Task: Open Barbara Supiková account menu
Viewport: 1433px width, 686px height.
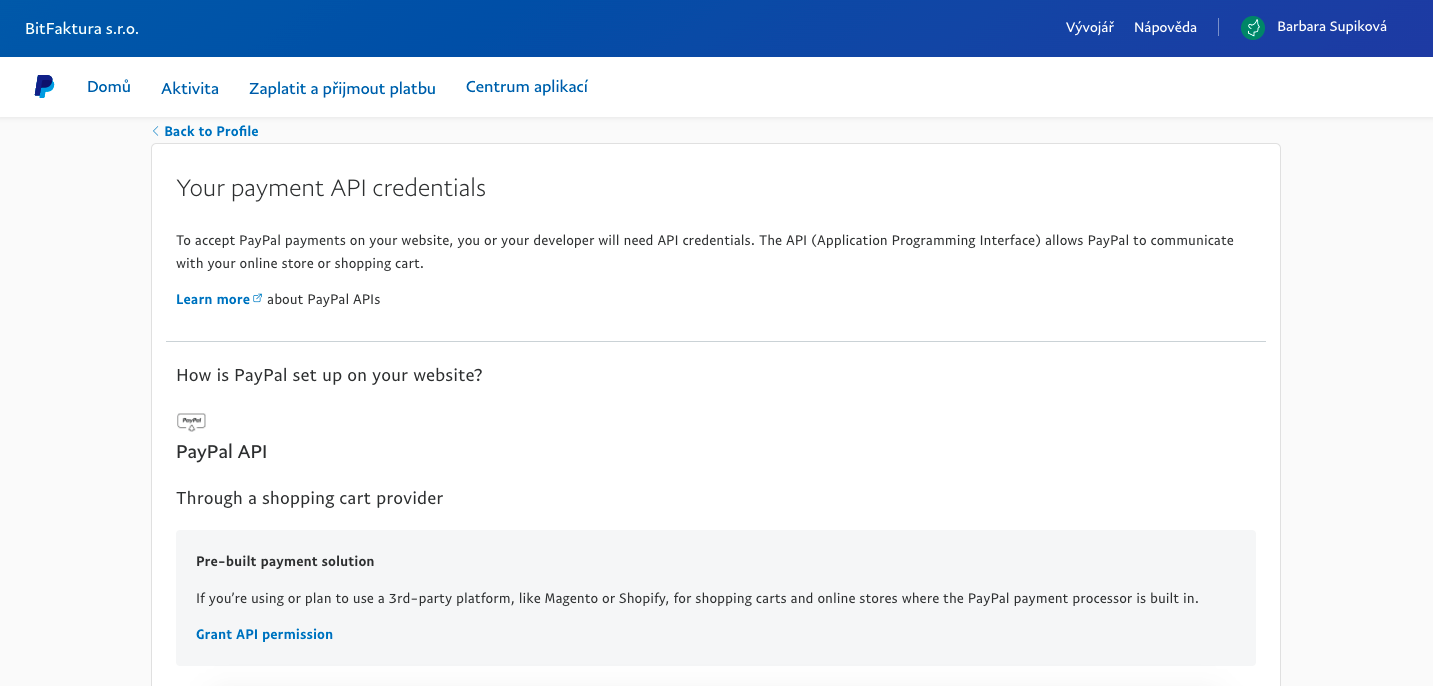Action: coord(1331,27)
